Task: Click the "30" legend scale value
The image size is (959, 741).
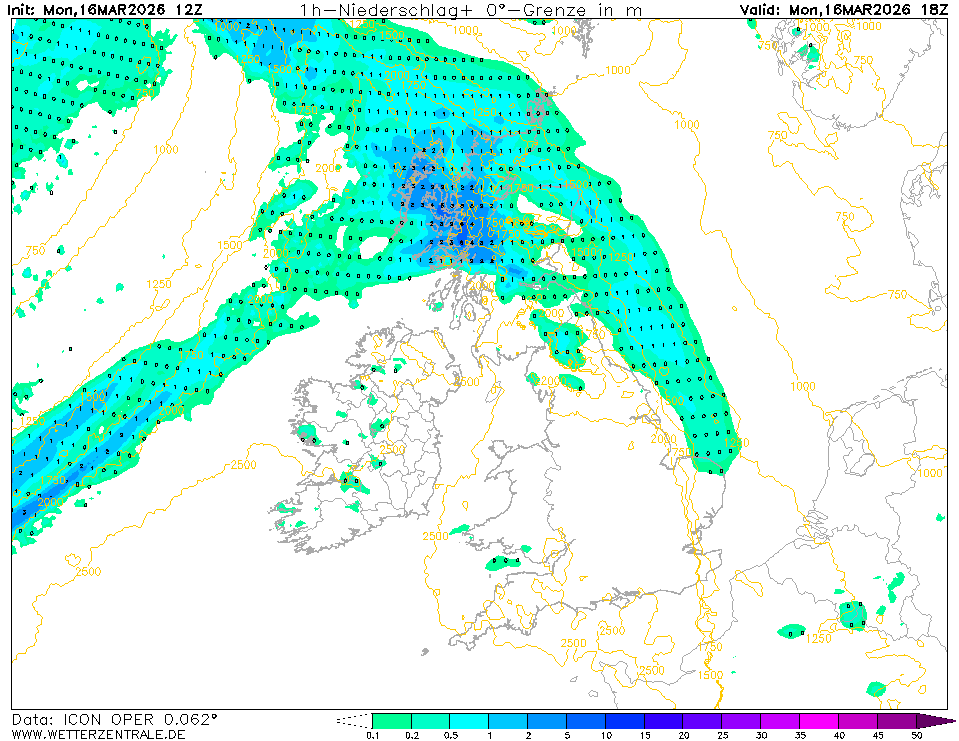Action: click(x=761, y=735)
